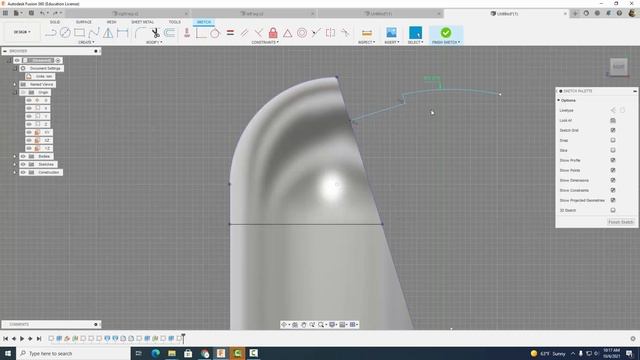Switch to the Solid tab
This screenshot has width=640, height=360.
pyautogui.click(x=55, y=22)
